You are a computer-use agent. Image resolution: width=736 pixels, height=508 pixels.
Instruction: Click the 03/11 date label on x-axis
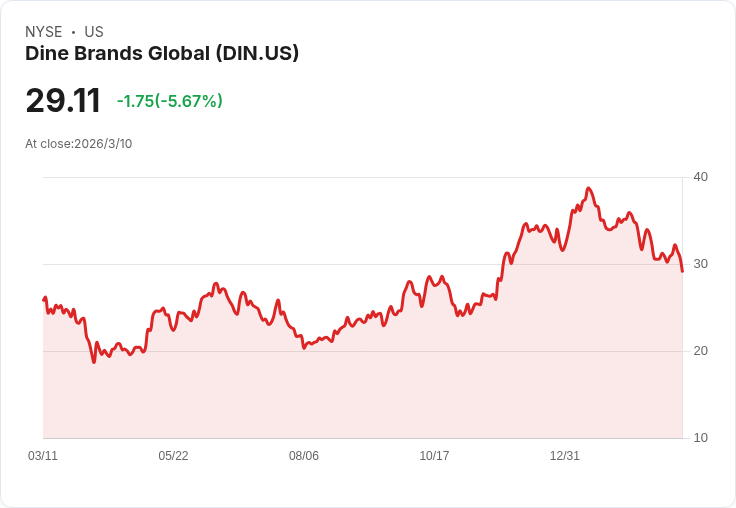point(43,456)
